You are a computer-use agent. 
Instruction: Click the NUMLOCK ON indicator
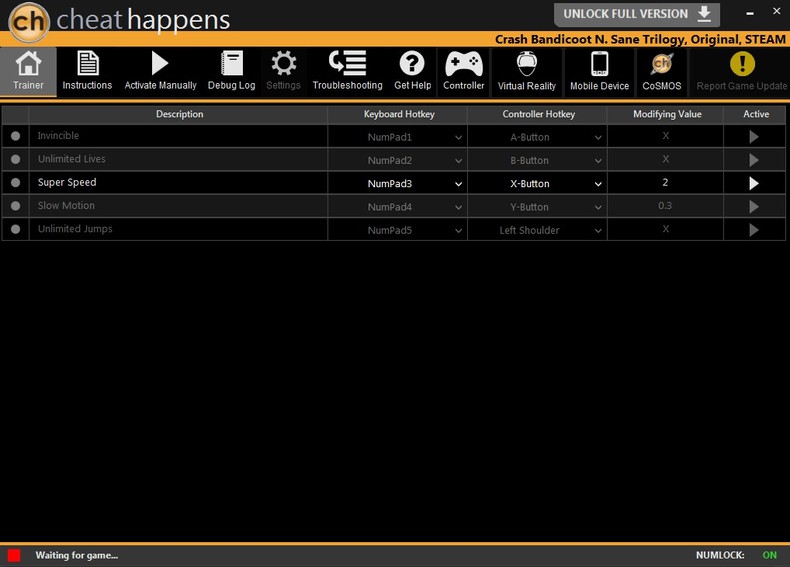point(736,555)
